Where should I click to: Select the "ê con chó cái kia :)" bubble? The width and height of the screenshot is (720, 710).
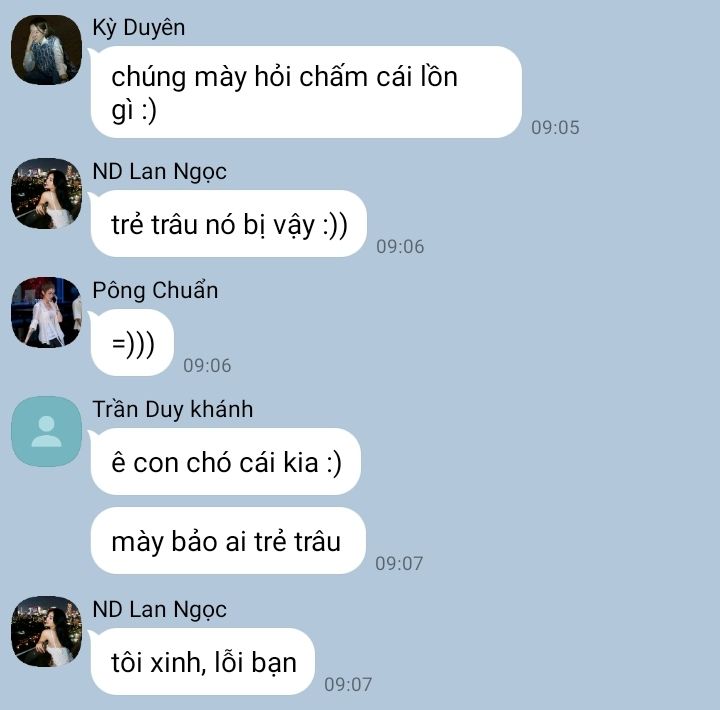tap(225, 462)
